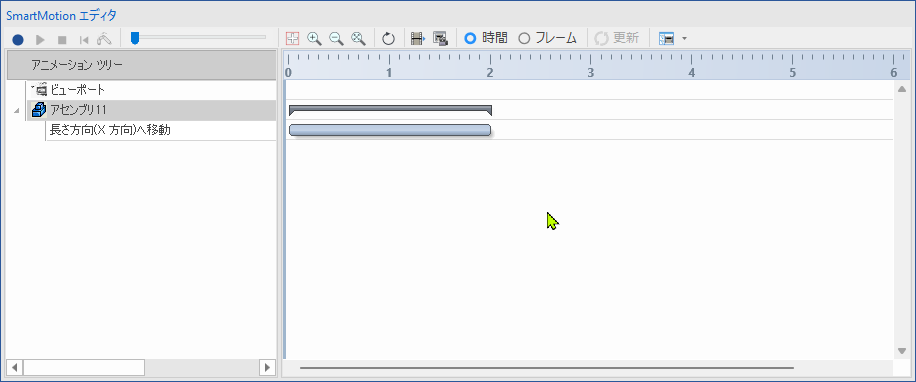Click the アニメーション ツリー header
The image size is (916, 382).
click(x=141, y=65)
